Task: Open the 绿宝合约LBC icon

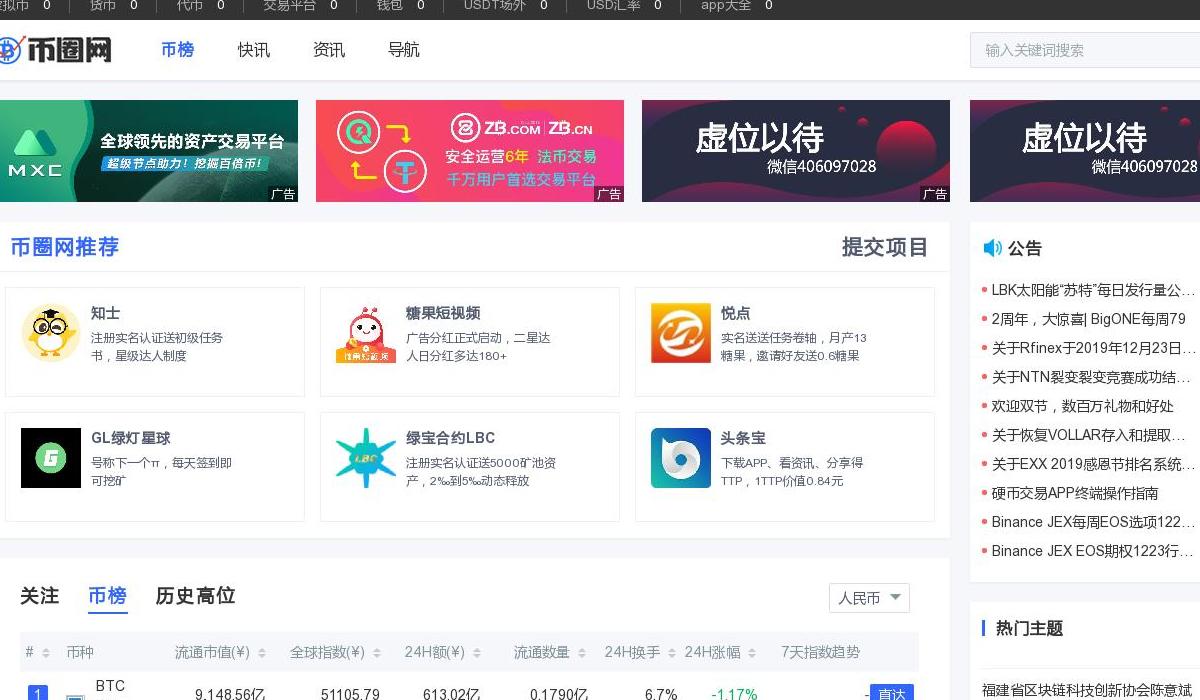Action: tap(366, 458)
